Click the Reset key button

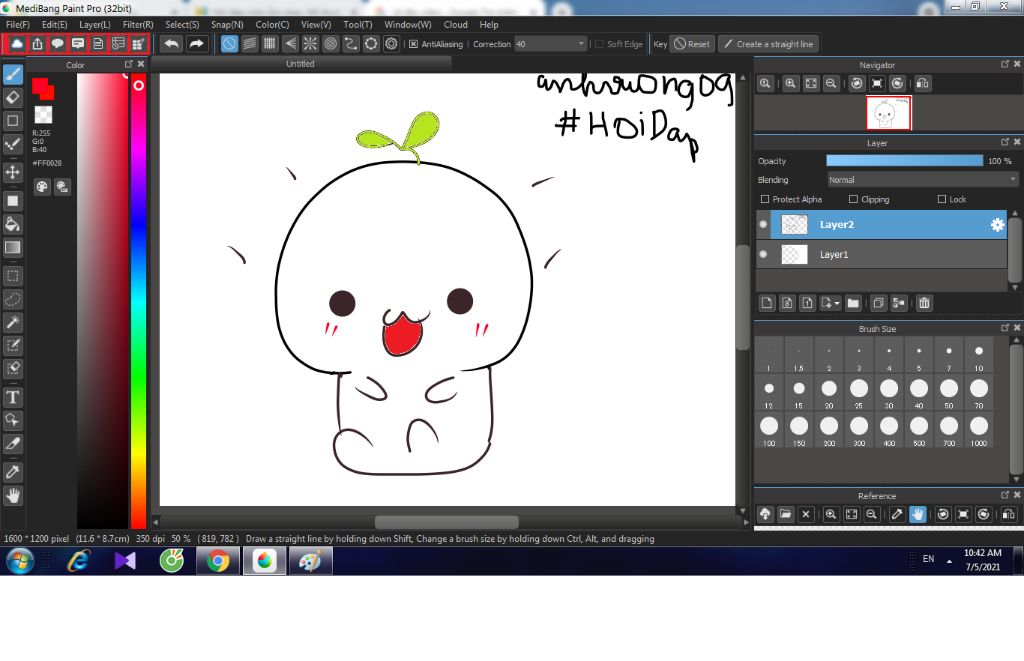tap(692, 44)
